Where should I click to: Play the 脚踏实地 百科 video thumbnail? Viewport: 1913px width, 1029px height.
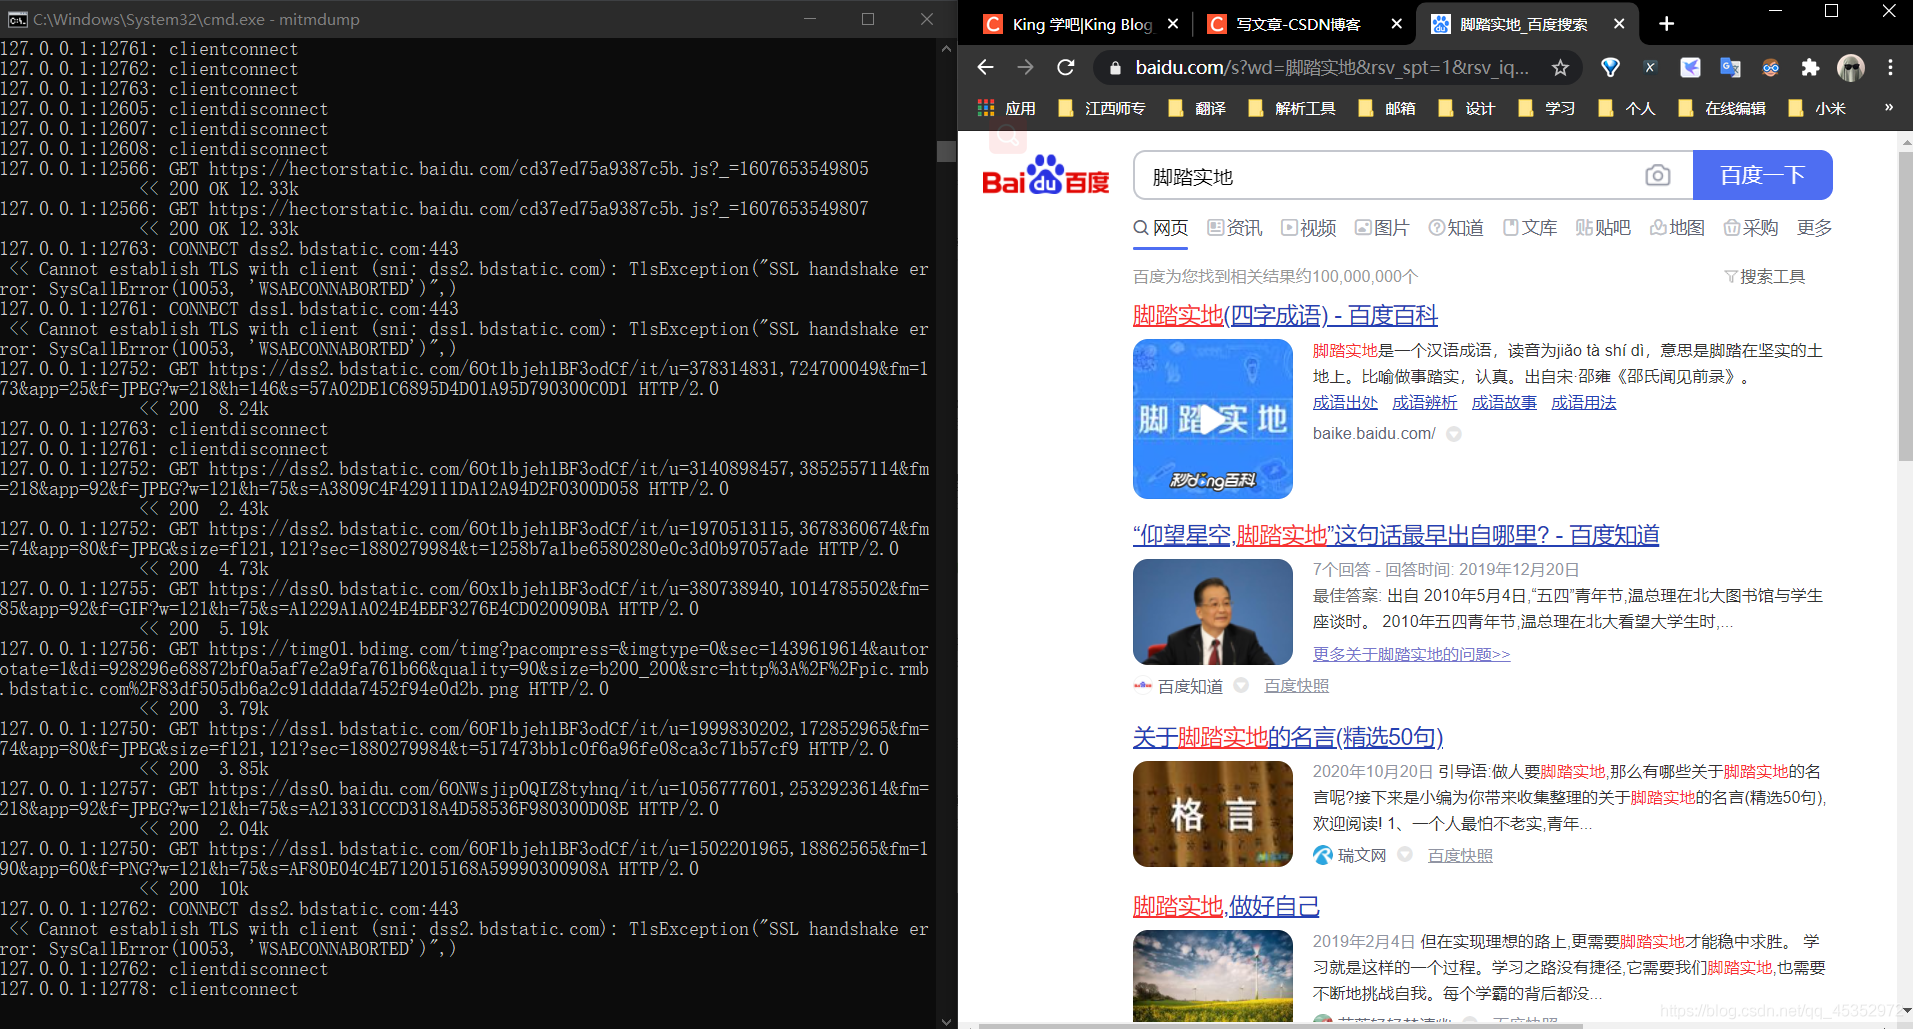point(1213,419)
